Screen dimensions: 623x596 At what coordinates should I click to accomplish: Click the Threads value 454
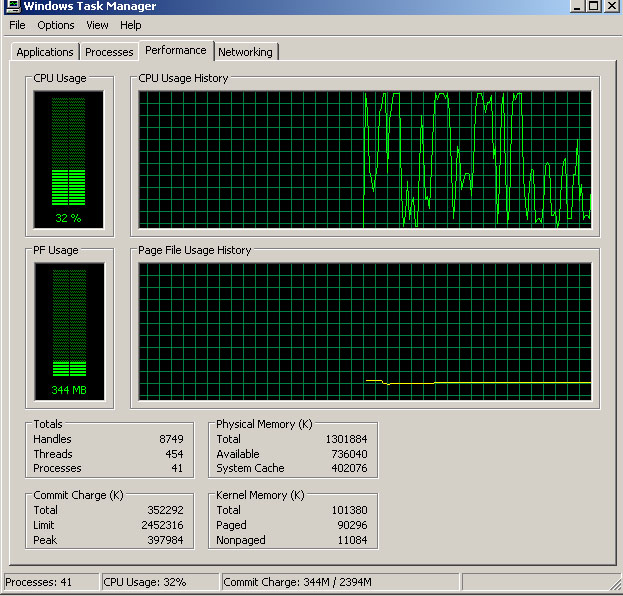click(x=174, y=454)
